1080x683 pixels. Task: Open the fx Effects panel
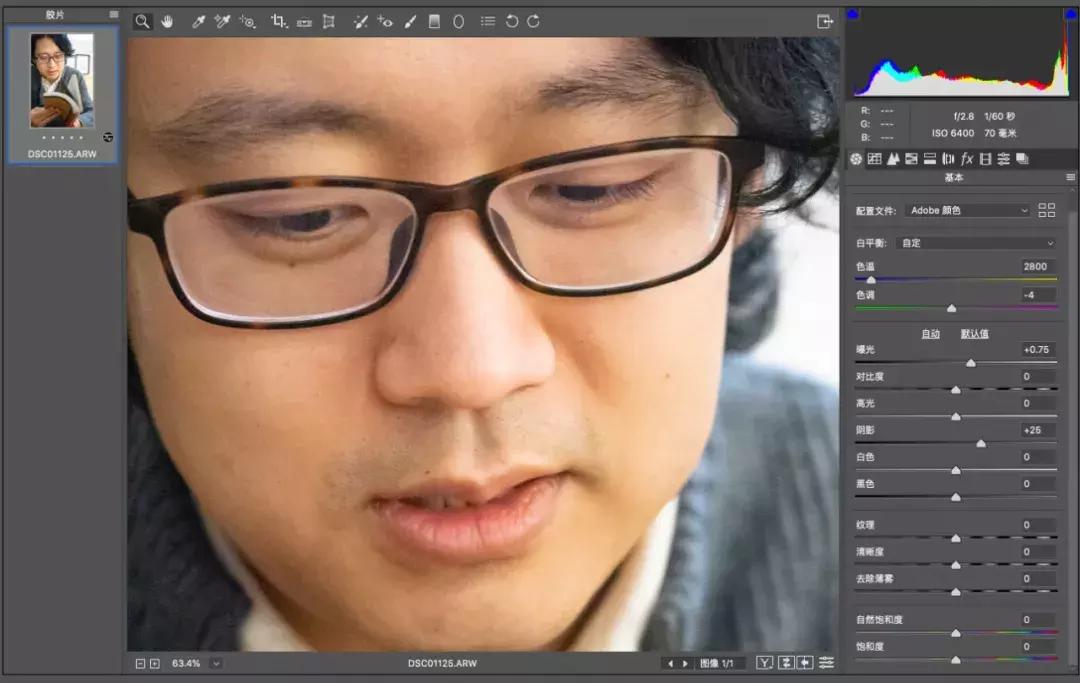click(966, 159)
